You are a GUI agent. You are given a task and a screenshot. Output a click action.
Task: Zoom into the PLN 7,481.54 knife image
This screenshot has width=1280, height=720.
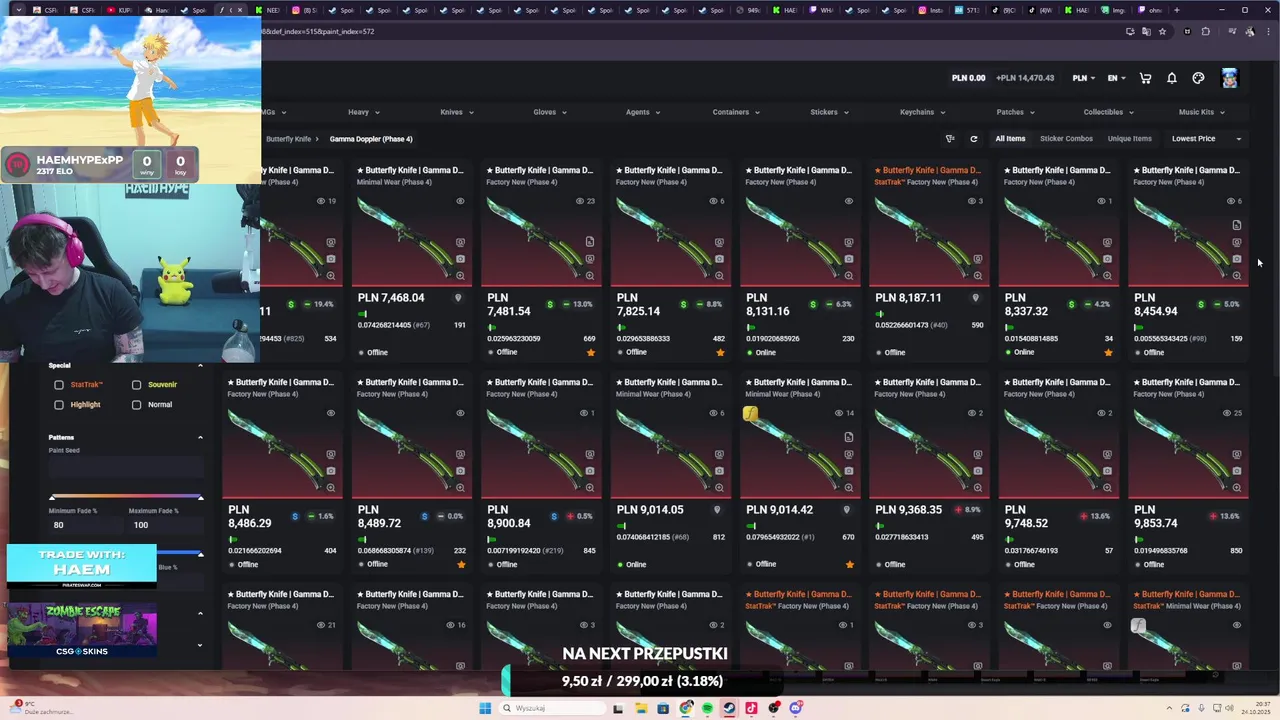589,275
